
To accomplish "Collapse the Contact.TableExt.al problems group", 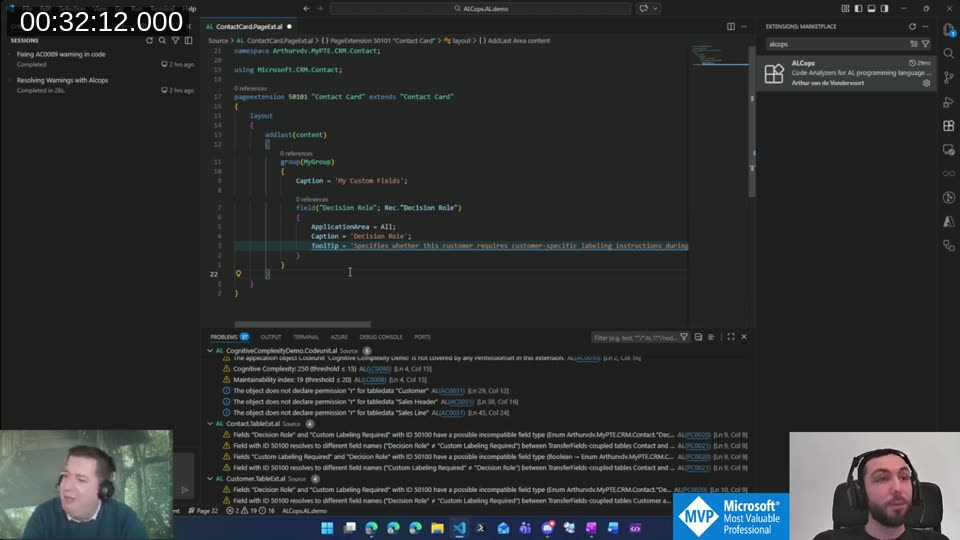I will (x=210, y=424).
